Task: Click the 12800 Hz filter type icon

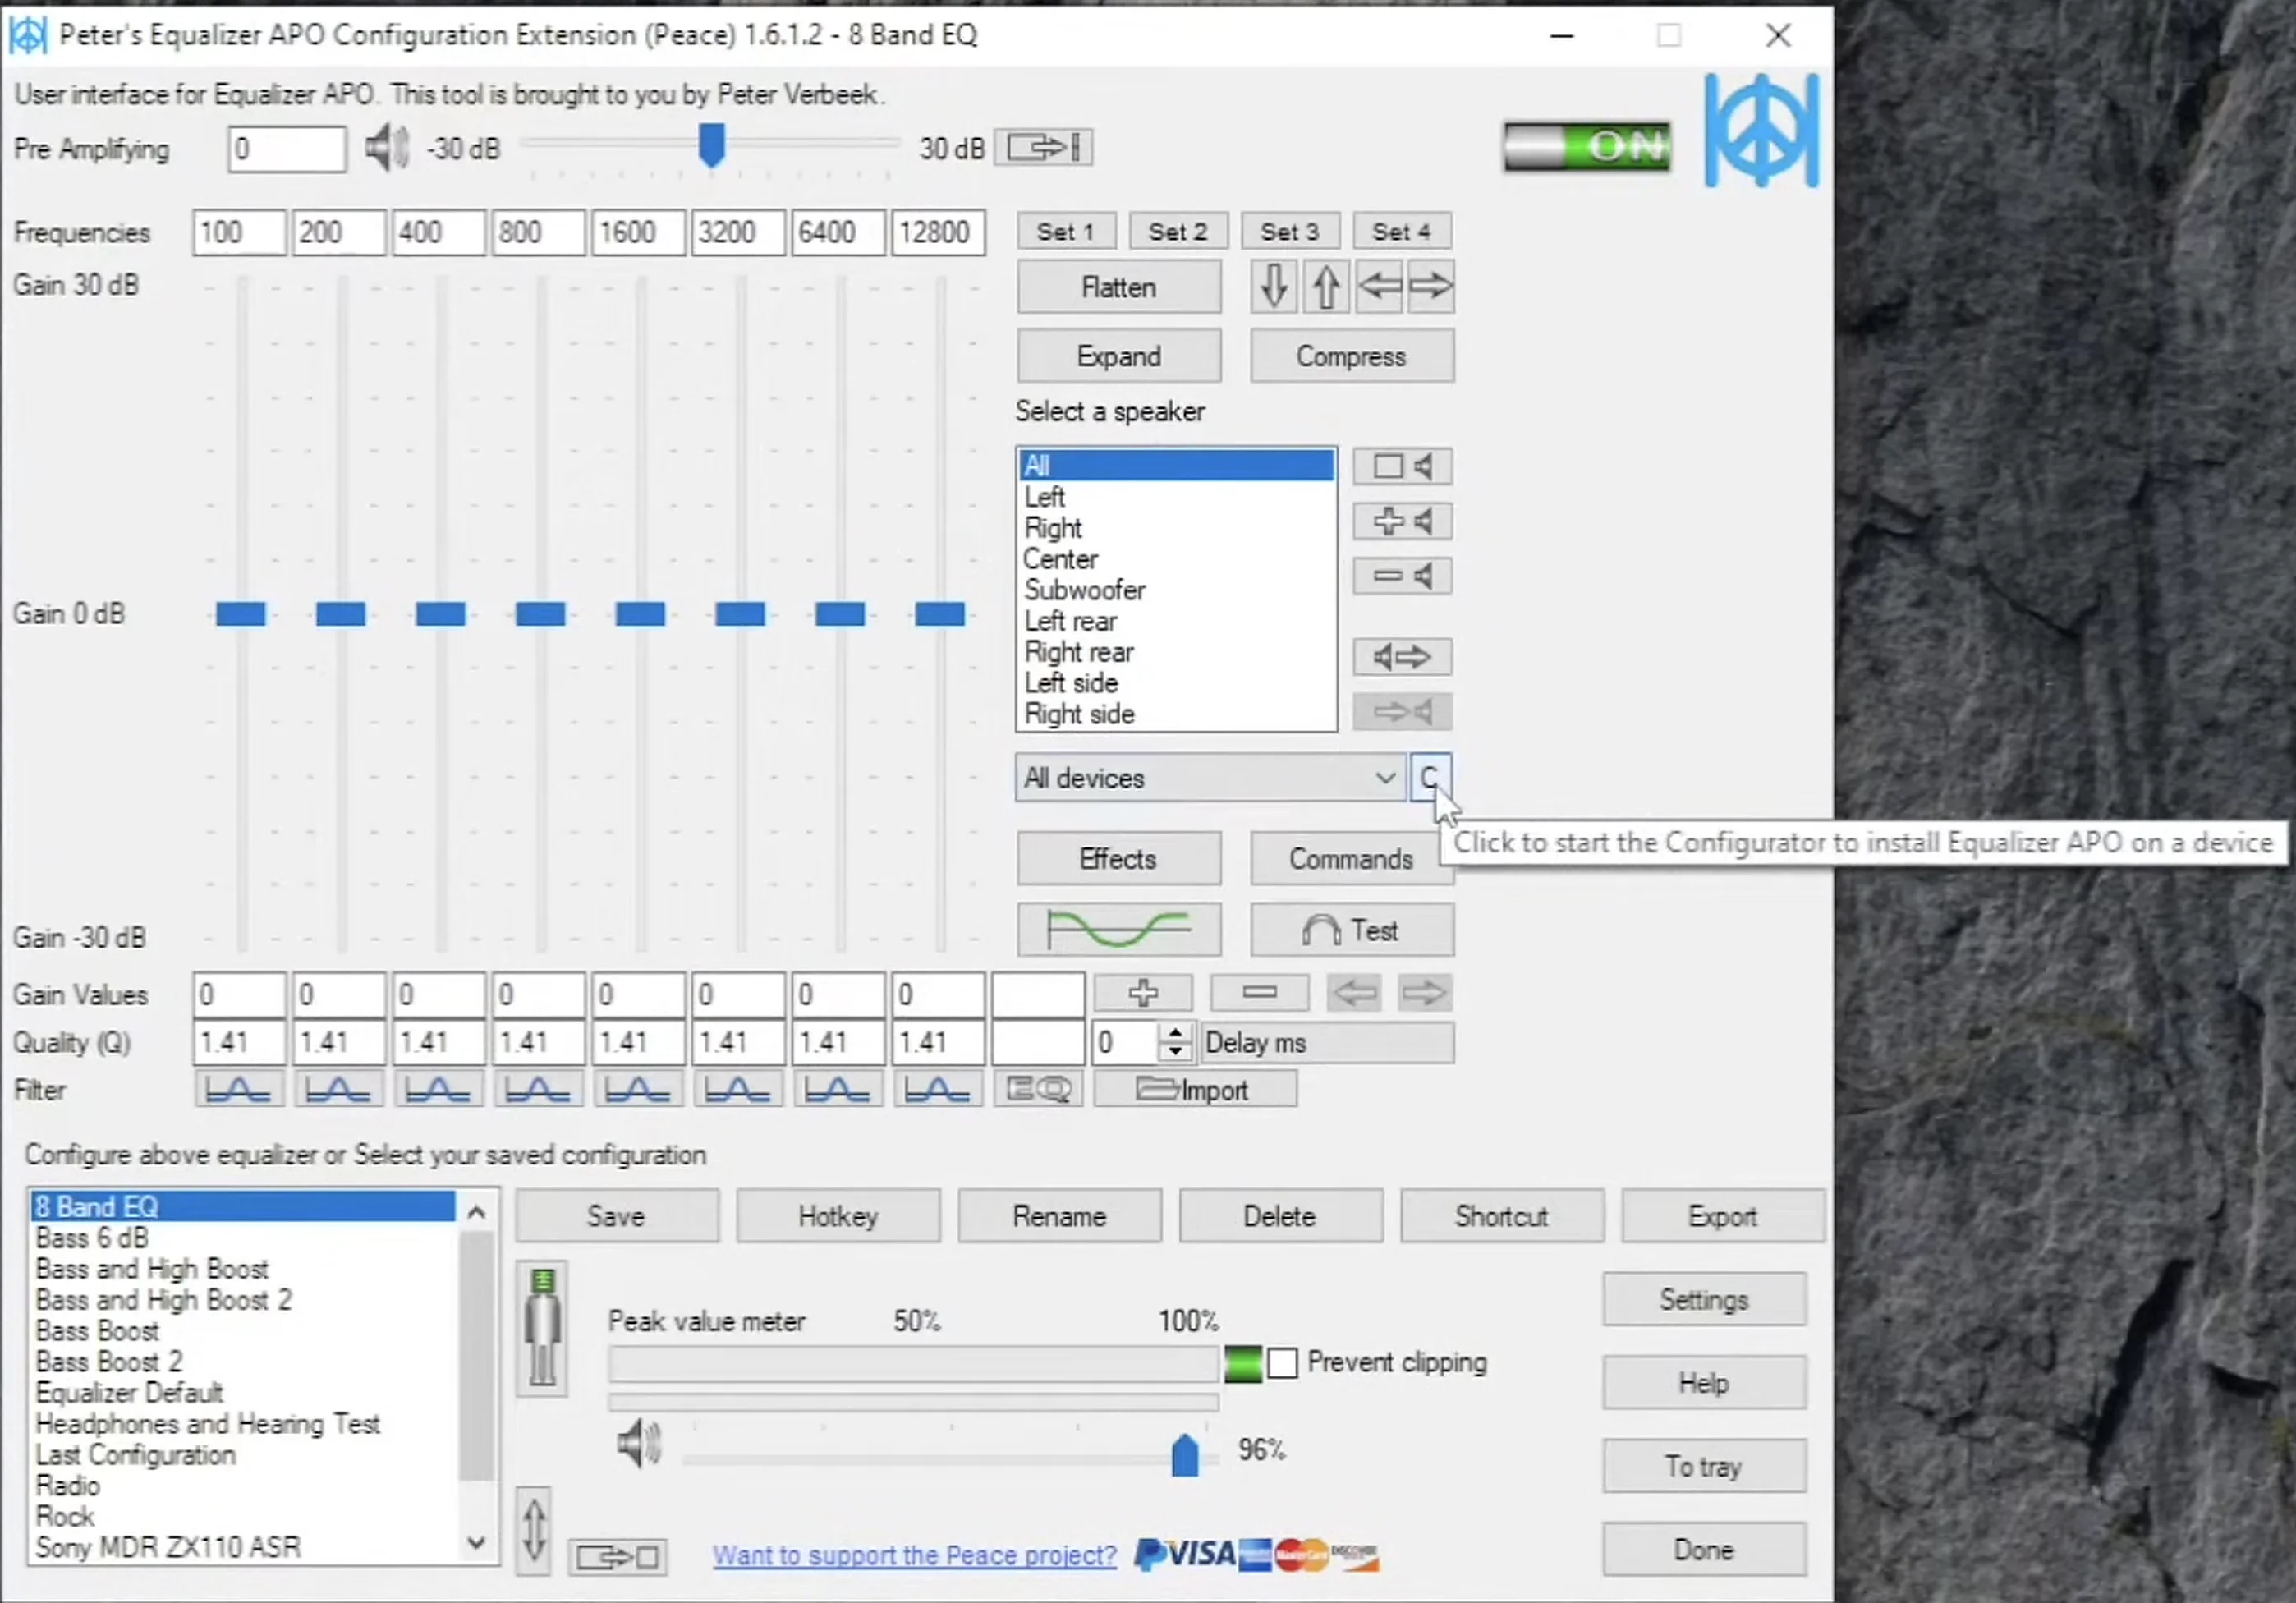Action: [x=937, y=1089]
